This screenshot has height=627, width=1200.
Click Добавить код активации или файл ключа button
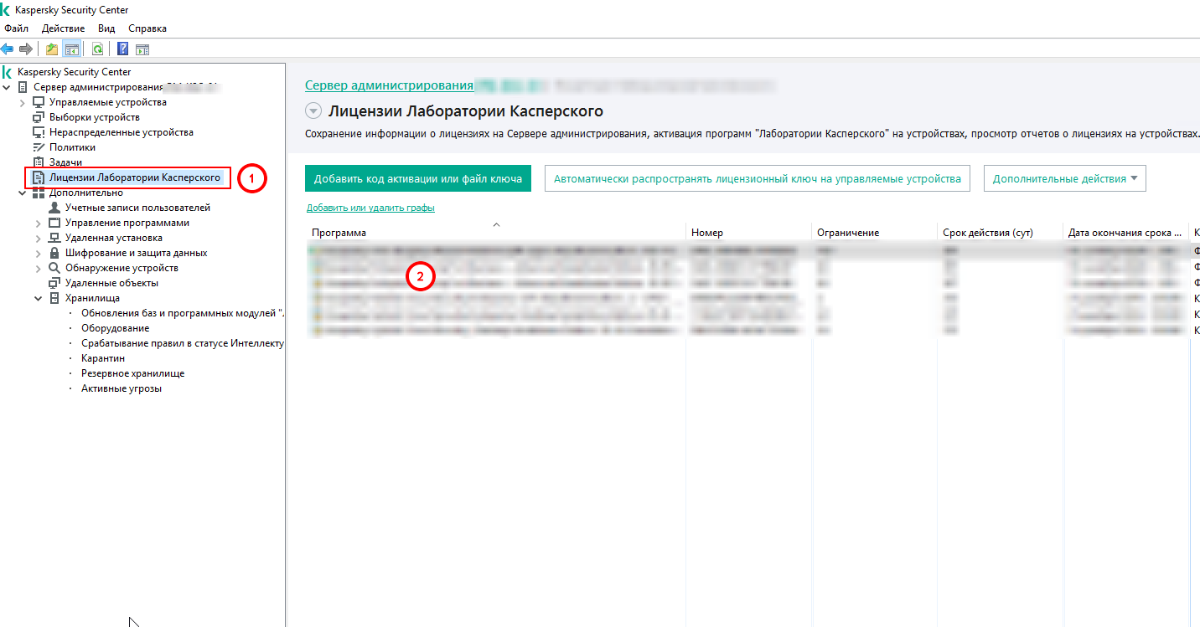(x=418, y=179)
